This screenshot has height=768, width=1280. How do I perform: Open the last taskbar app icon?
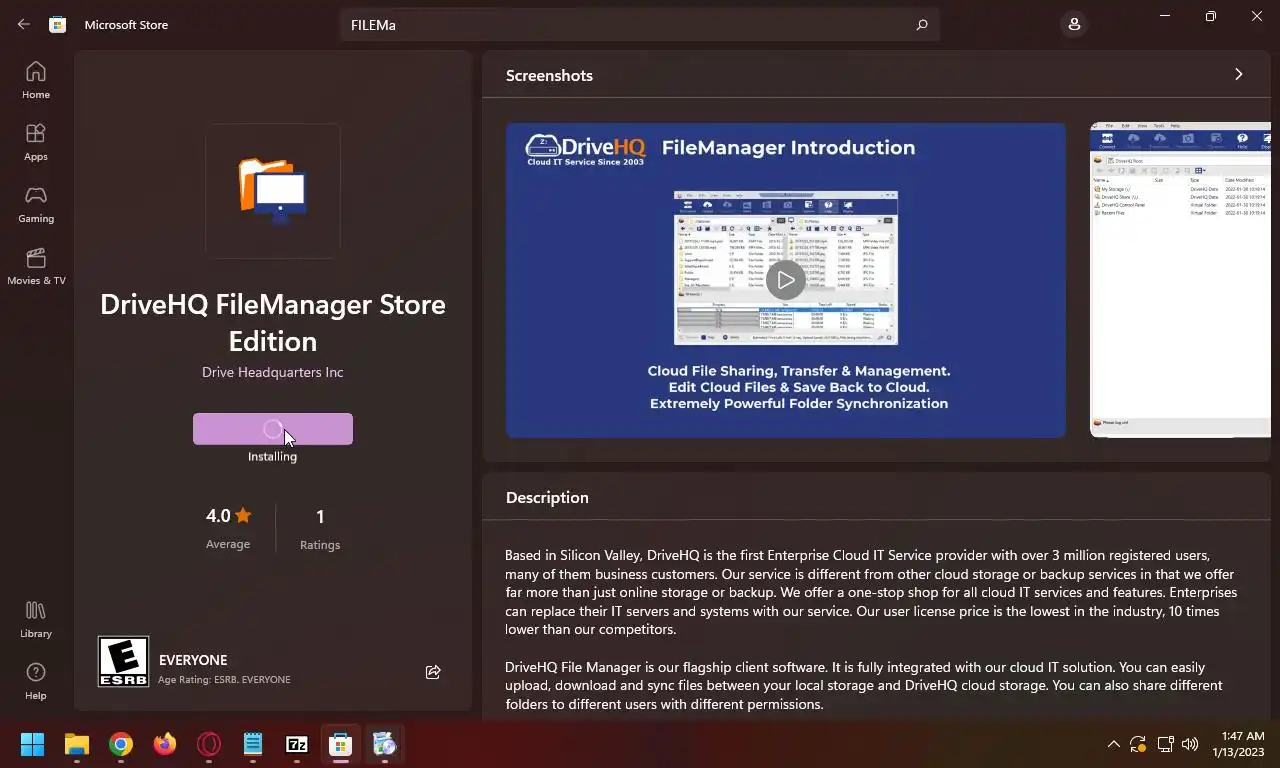click(x=385, y=744)
